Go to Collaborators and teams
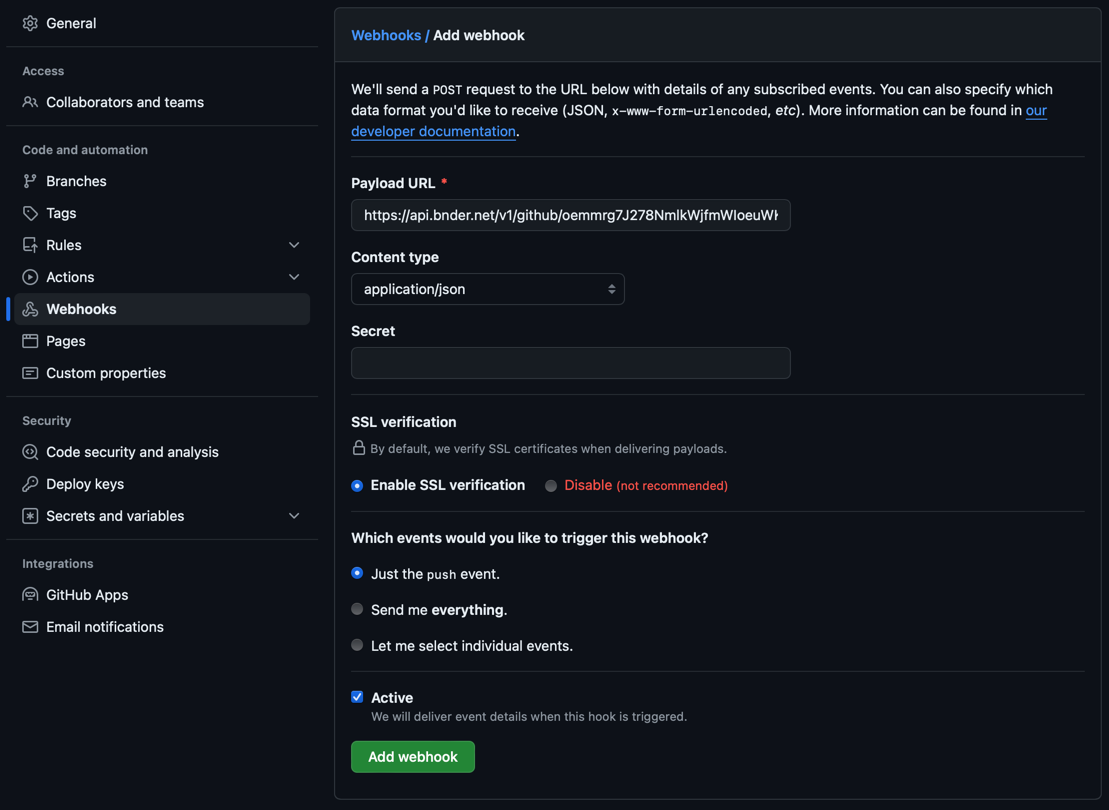 pyautogui.click(x=162, y=103)
